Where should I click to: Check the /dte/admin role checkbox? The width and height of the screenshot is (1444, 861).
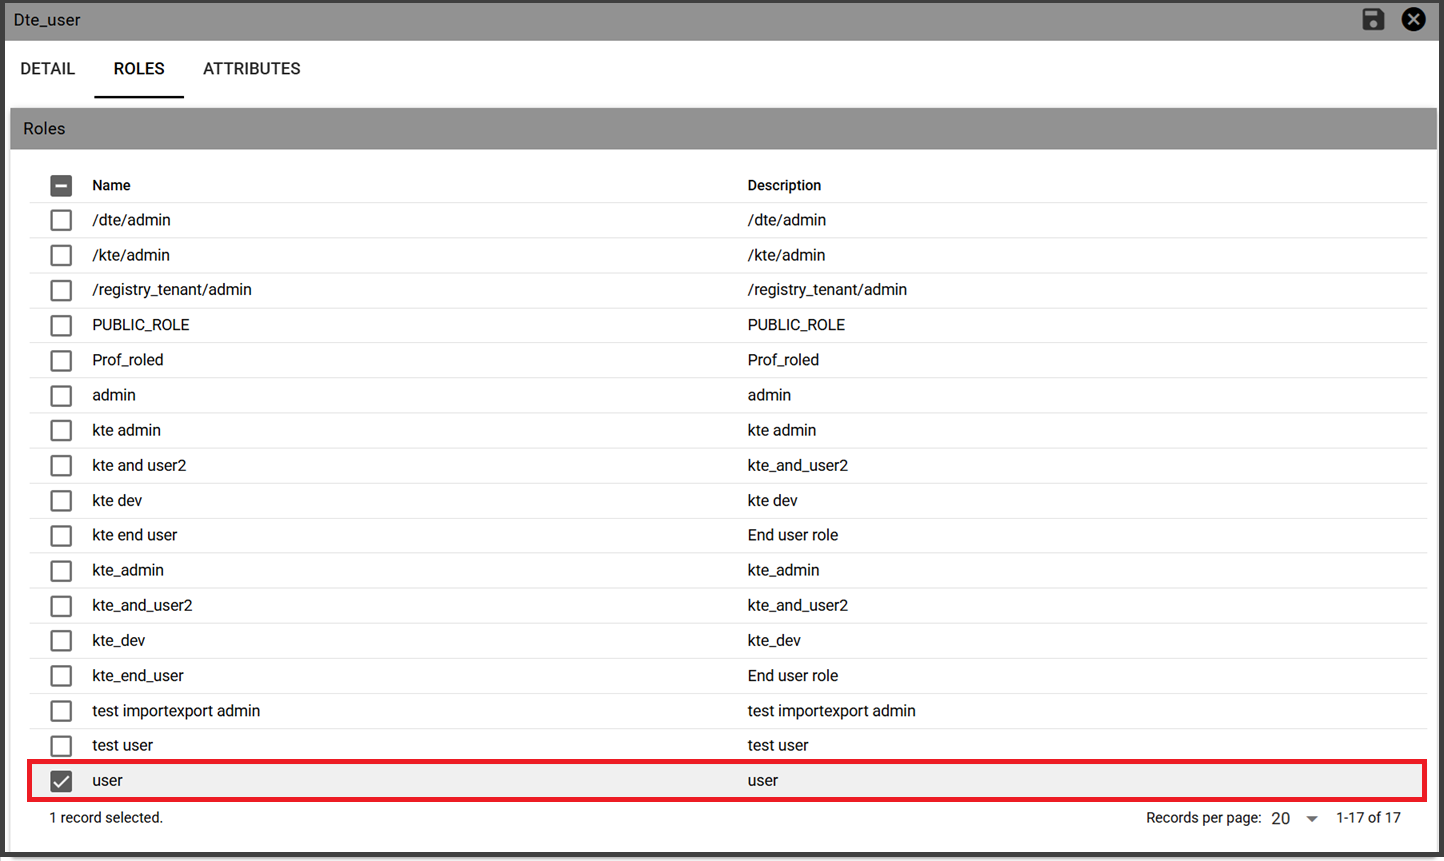[61, 220]
